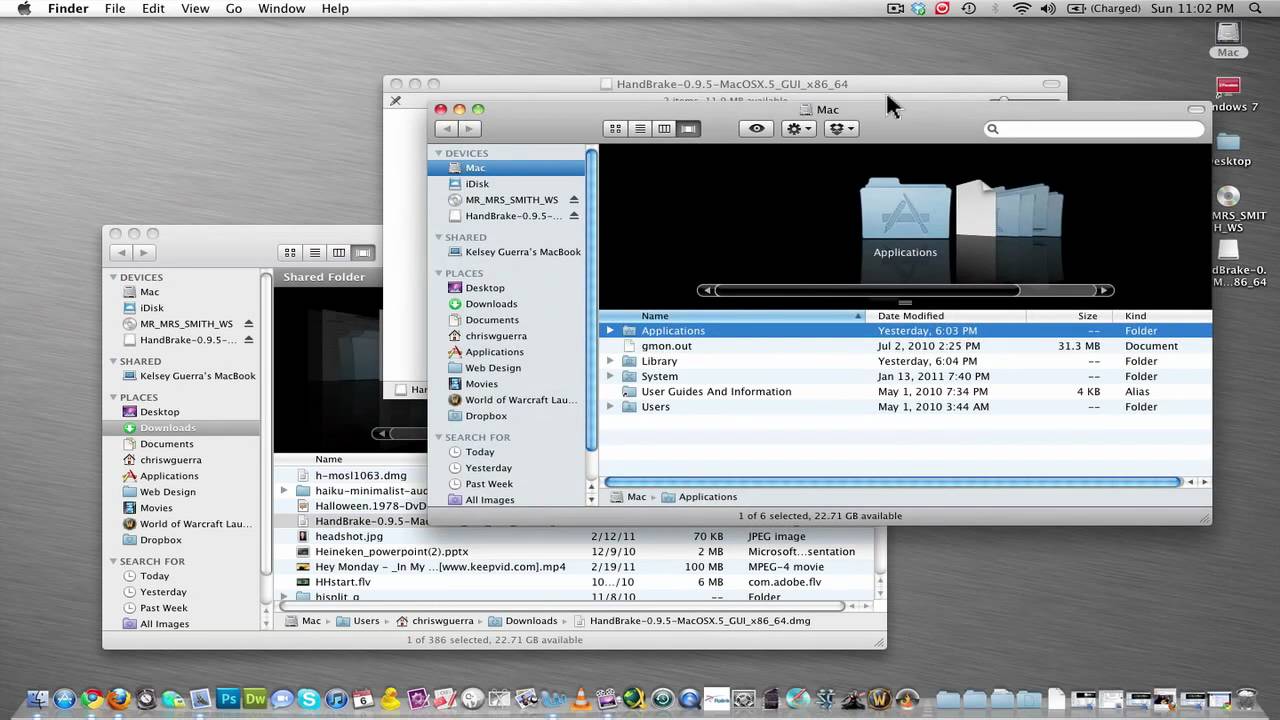Screen dimensions: 1280x720
Task: Click the Mac window sidebar vertical scrollbar
Action: [592, 300]
